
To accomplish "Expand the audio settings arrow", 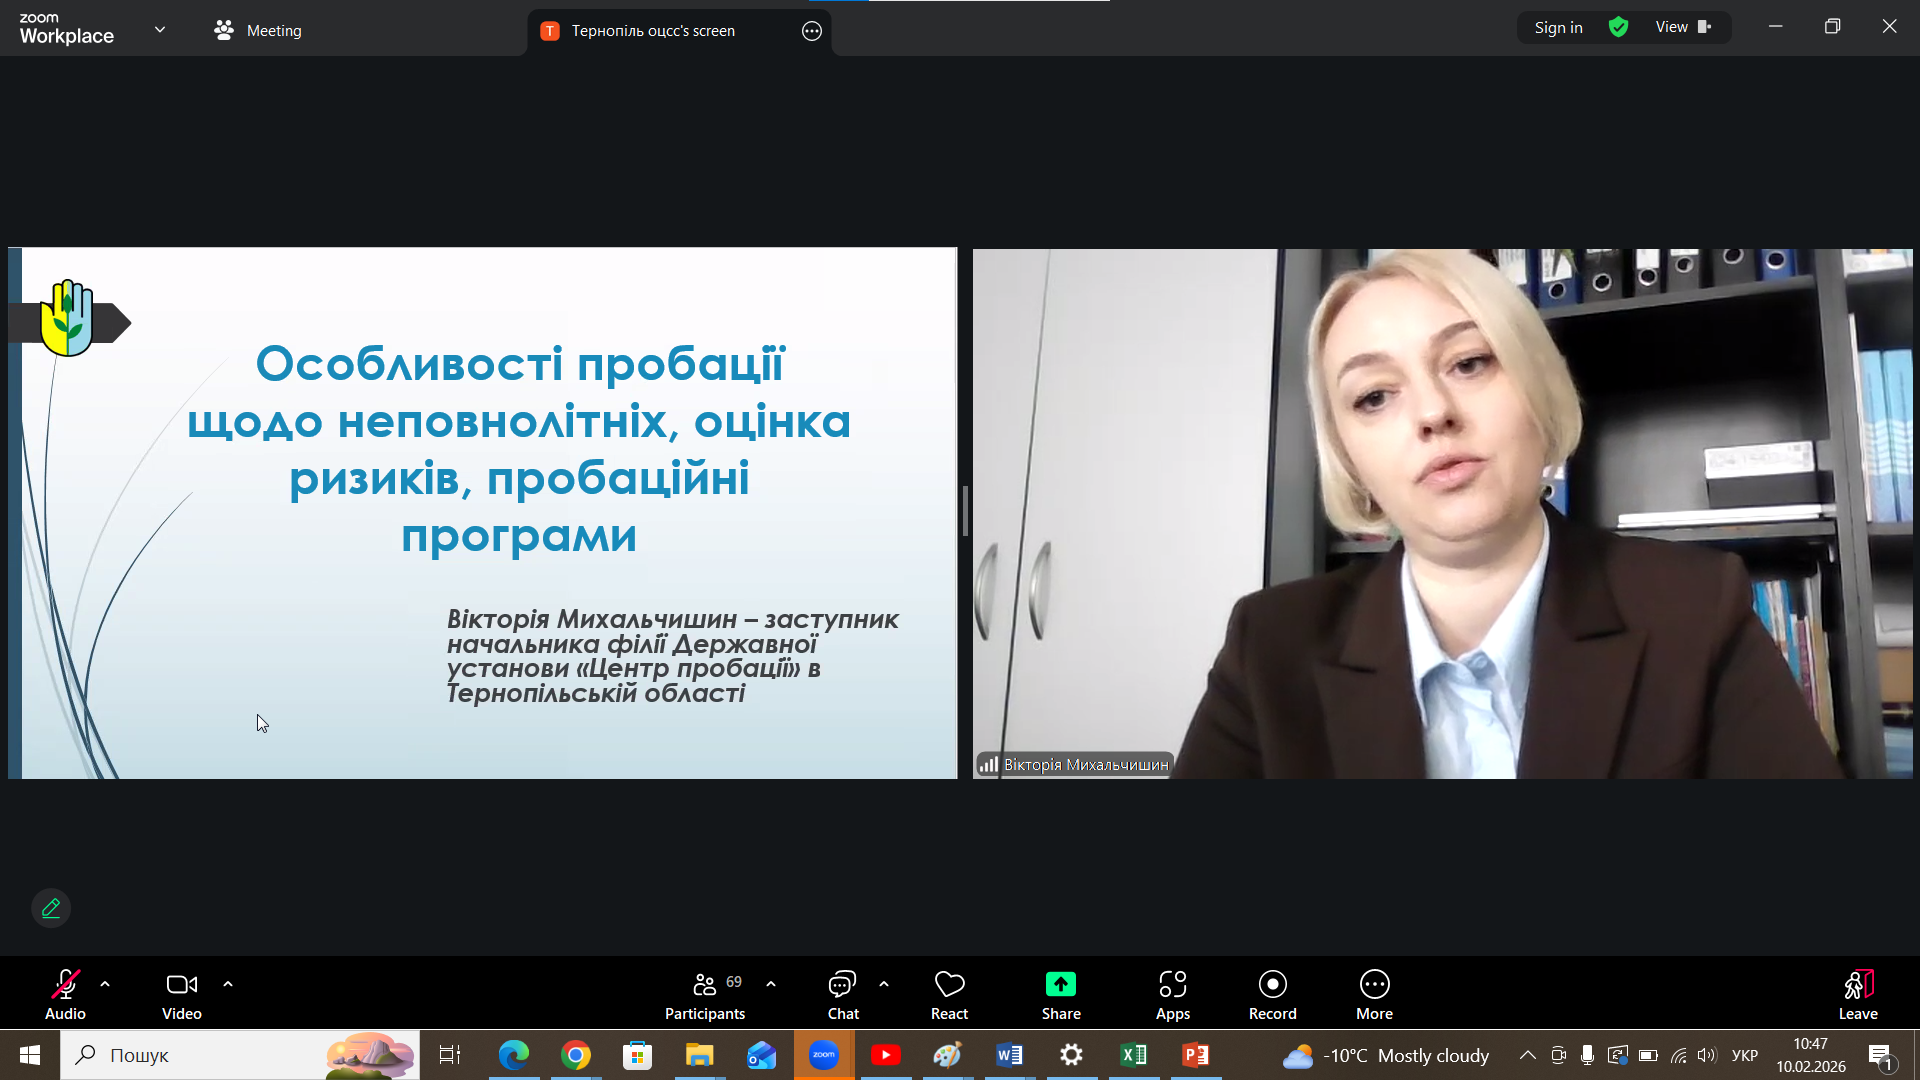I will coord(105,984).
